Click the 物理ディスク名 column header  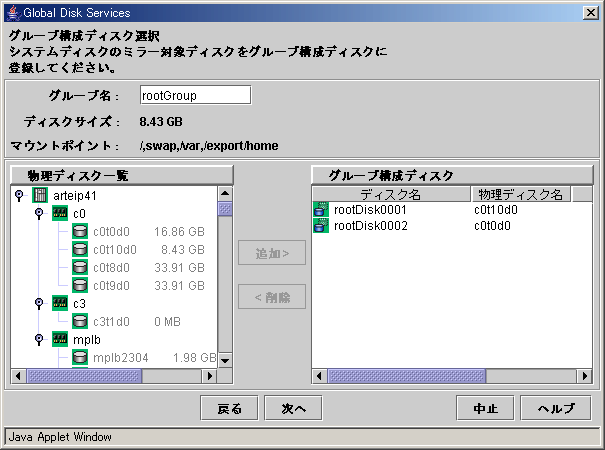pos(521,194)
